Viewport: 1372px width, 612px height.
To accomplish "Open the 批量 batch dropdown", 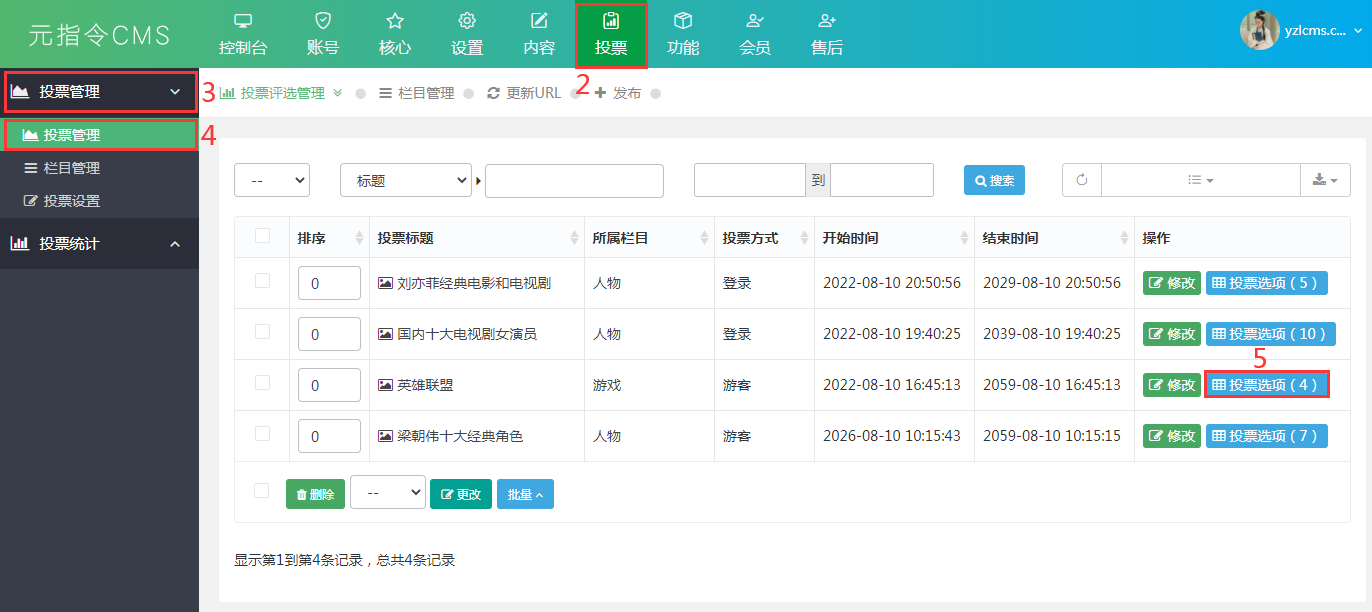I will point(525,494).
